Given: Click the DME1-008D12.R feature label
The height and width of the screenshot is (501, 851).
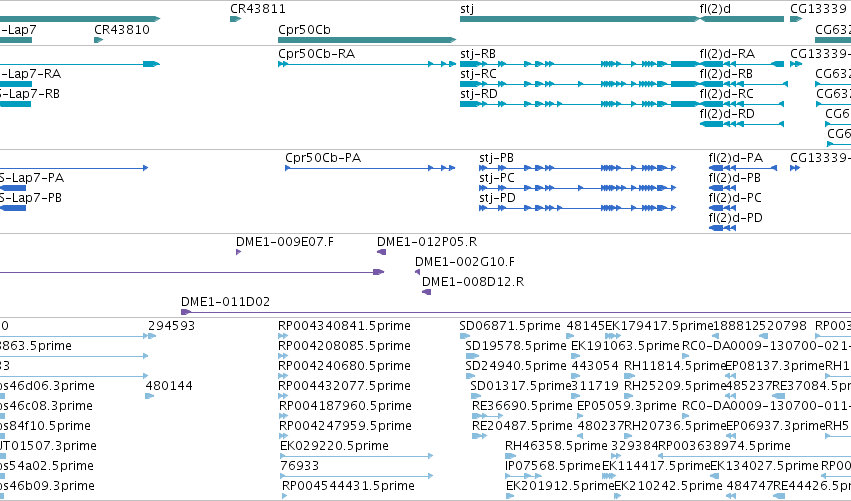Looking at the screenshot, I should pyautogui.click(x=473, y=282).
